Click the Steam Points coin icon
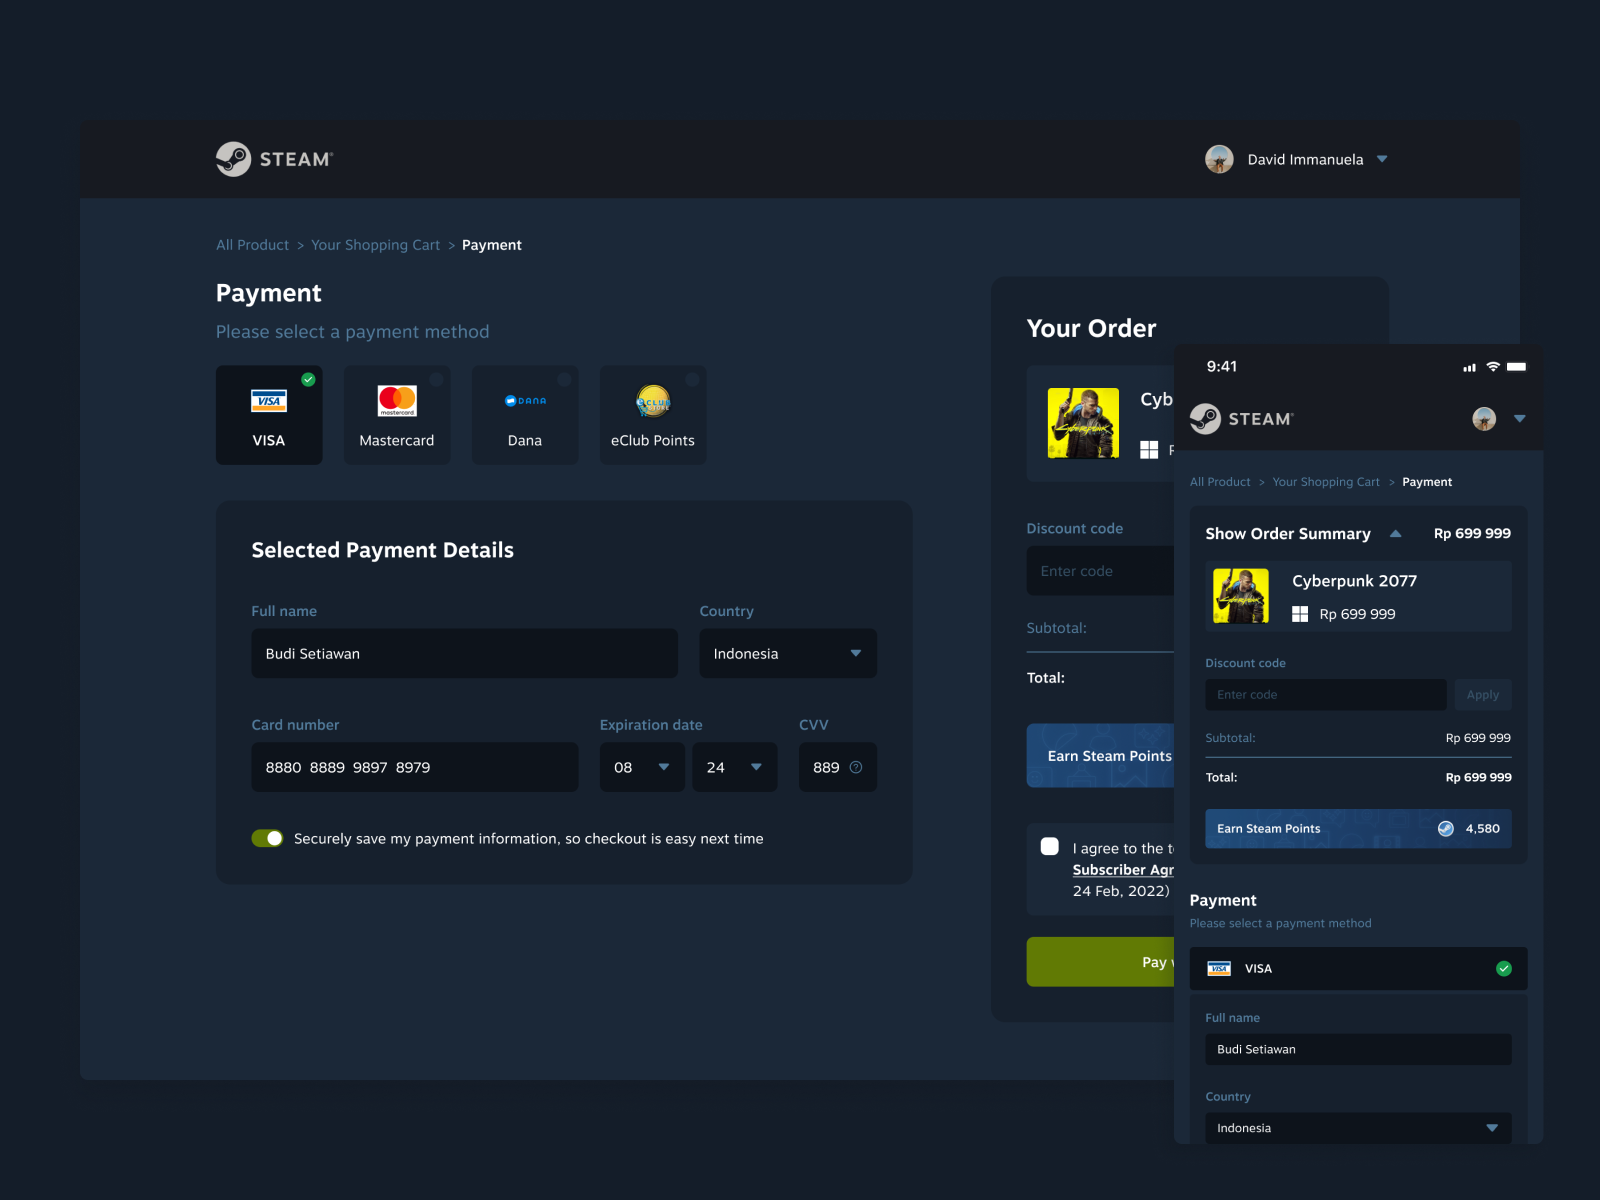Viewport: 1600px width, 1200px height. (x=1446, y=828)
